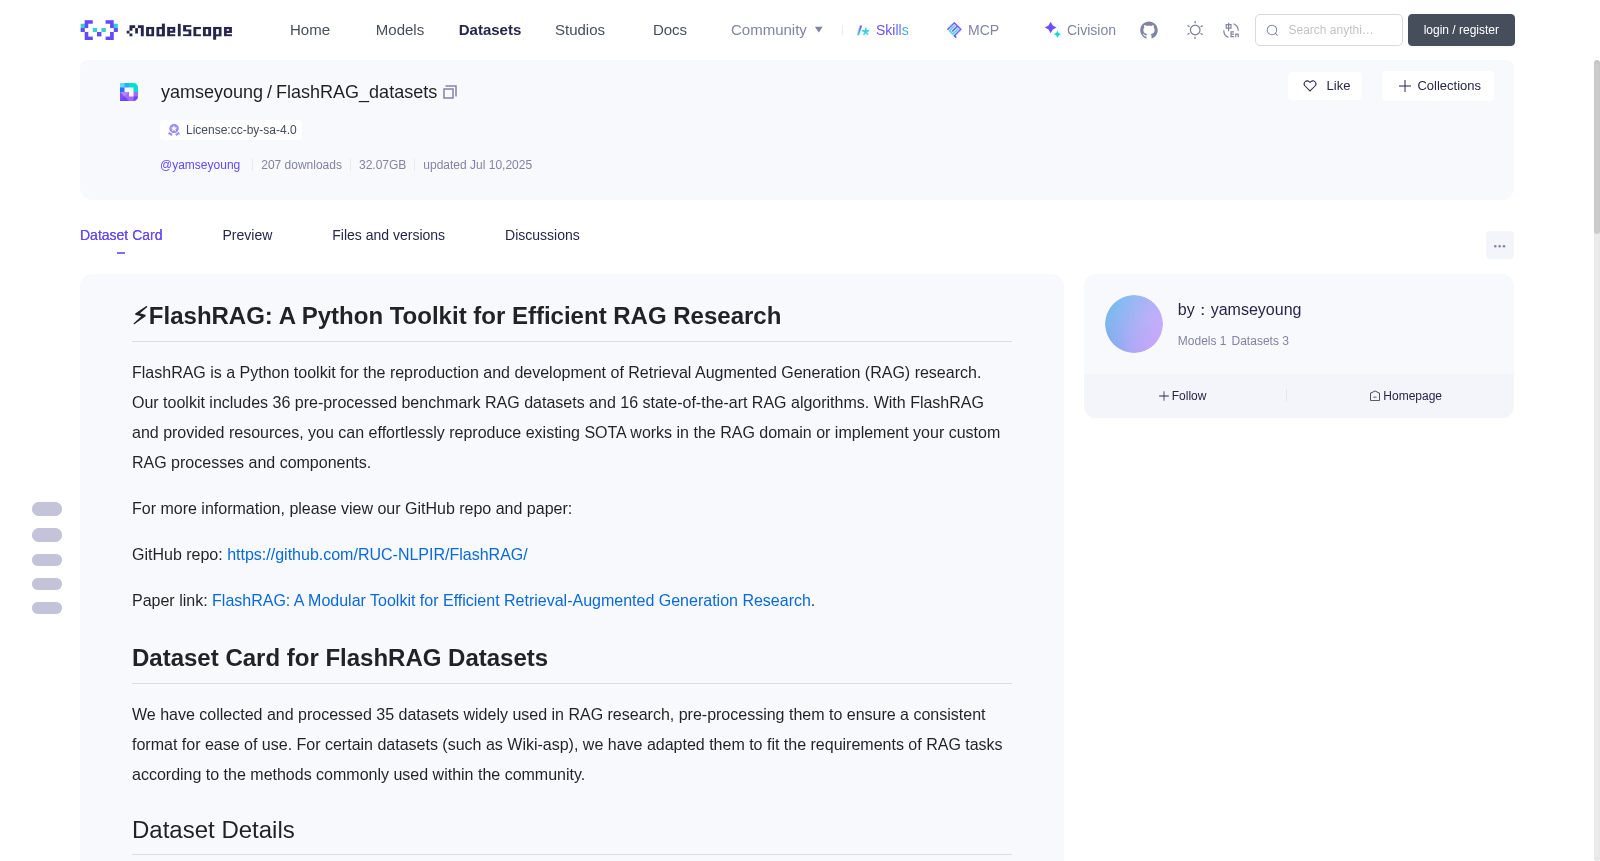Open the FlashRAG paper link
The width and height of the screenshot is (1600, 861).
[x=511, y=600]
